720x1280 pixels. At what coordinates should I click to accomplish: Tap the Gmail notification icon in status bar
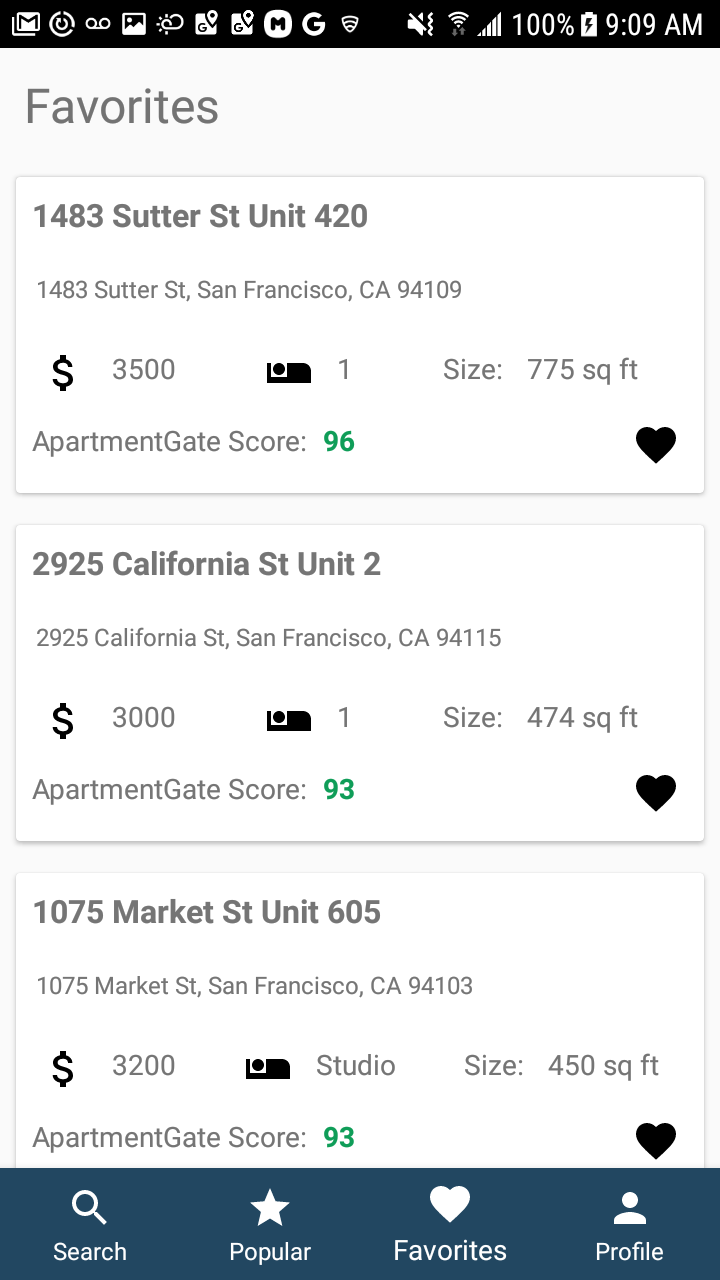(27, 23)
